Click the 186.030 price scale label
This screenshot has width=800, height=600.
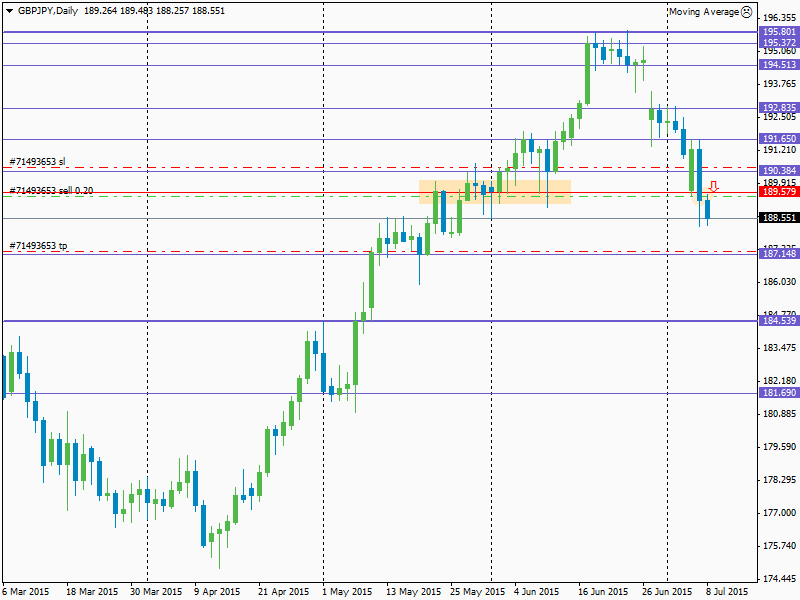tap(779, 282)
